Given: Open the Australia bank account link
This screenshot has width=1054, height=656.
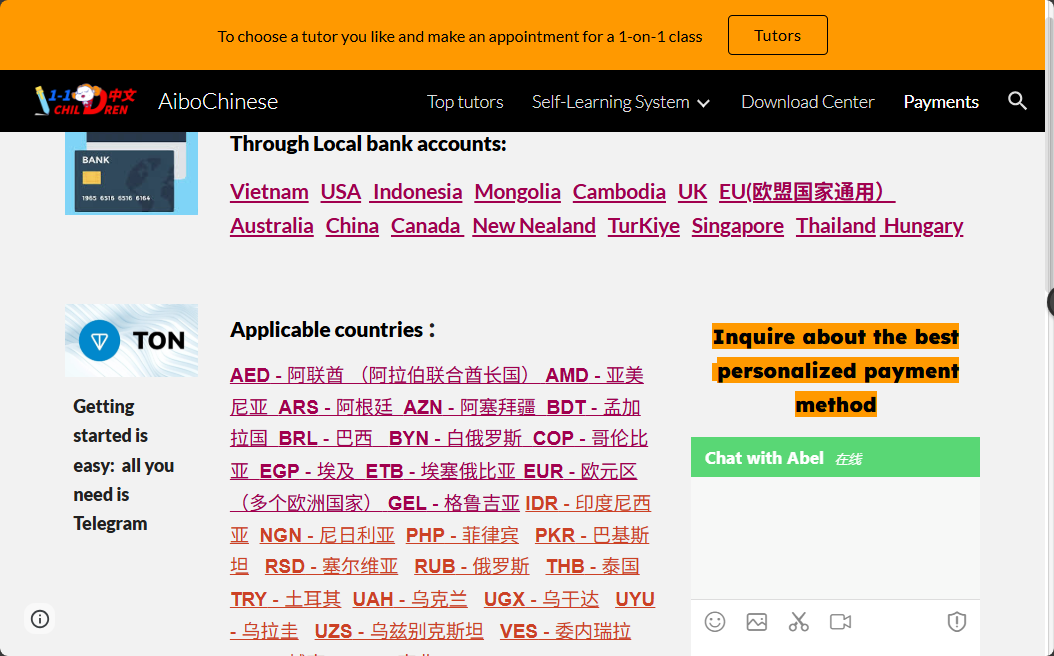Looking at the screenshot, I should pyautogui.click(x=272, y=226).
